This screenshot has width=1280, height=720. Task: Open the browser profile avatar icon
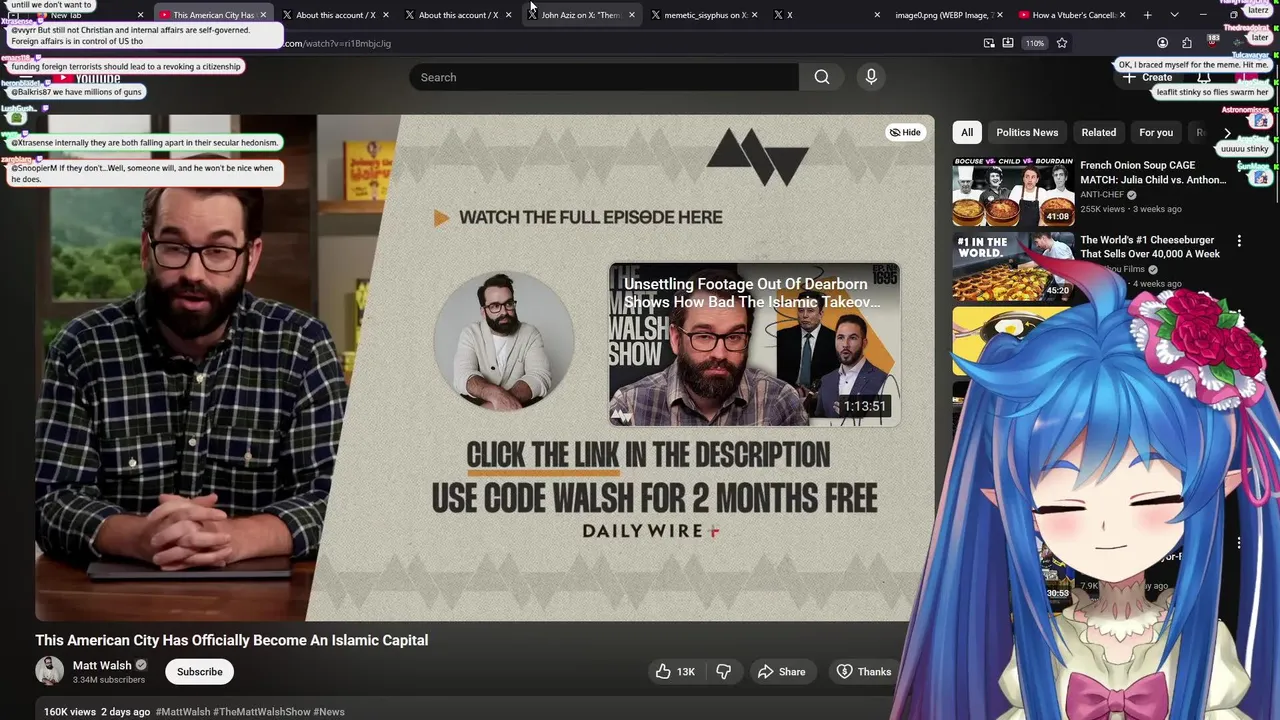click(x=1162, y=43)
